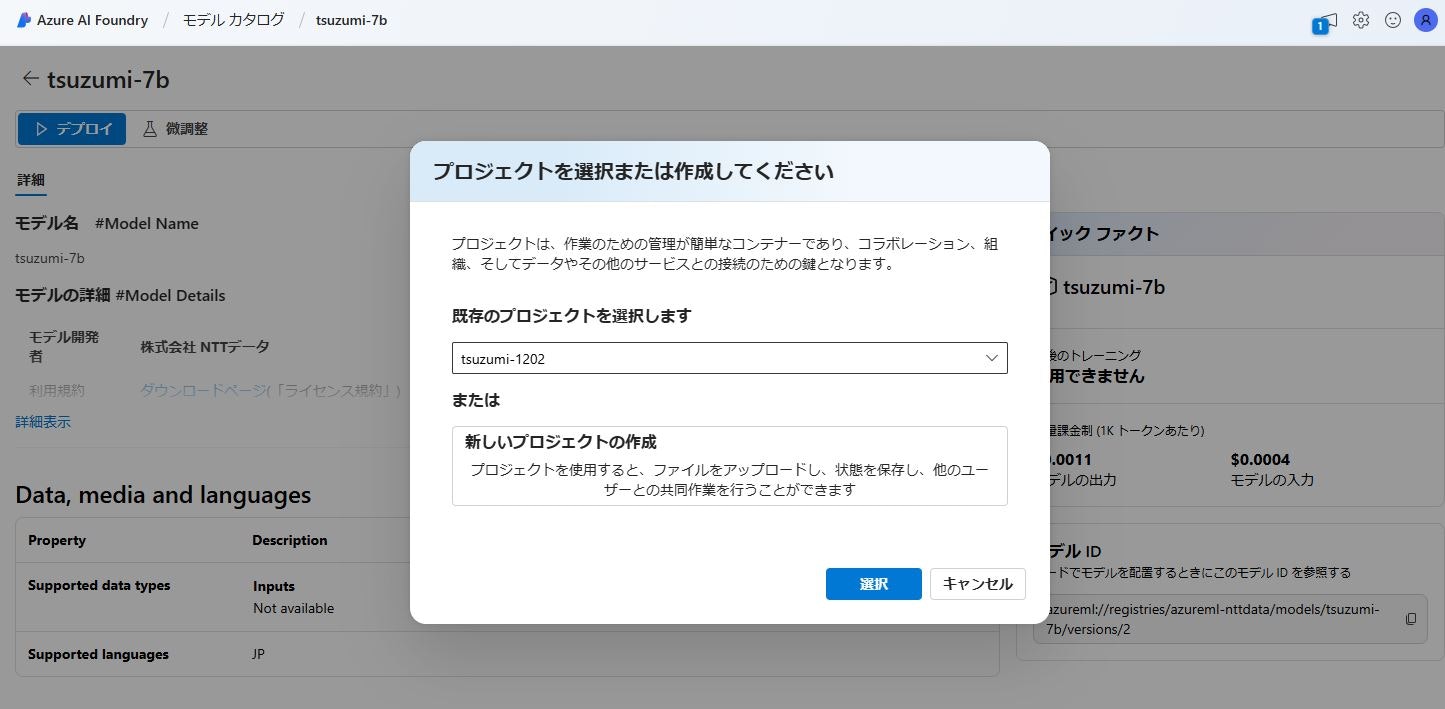Click the モデルの入力 label

pyautogui.click(x=1272, y=480)
